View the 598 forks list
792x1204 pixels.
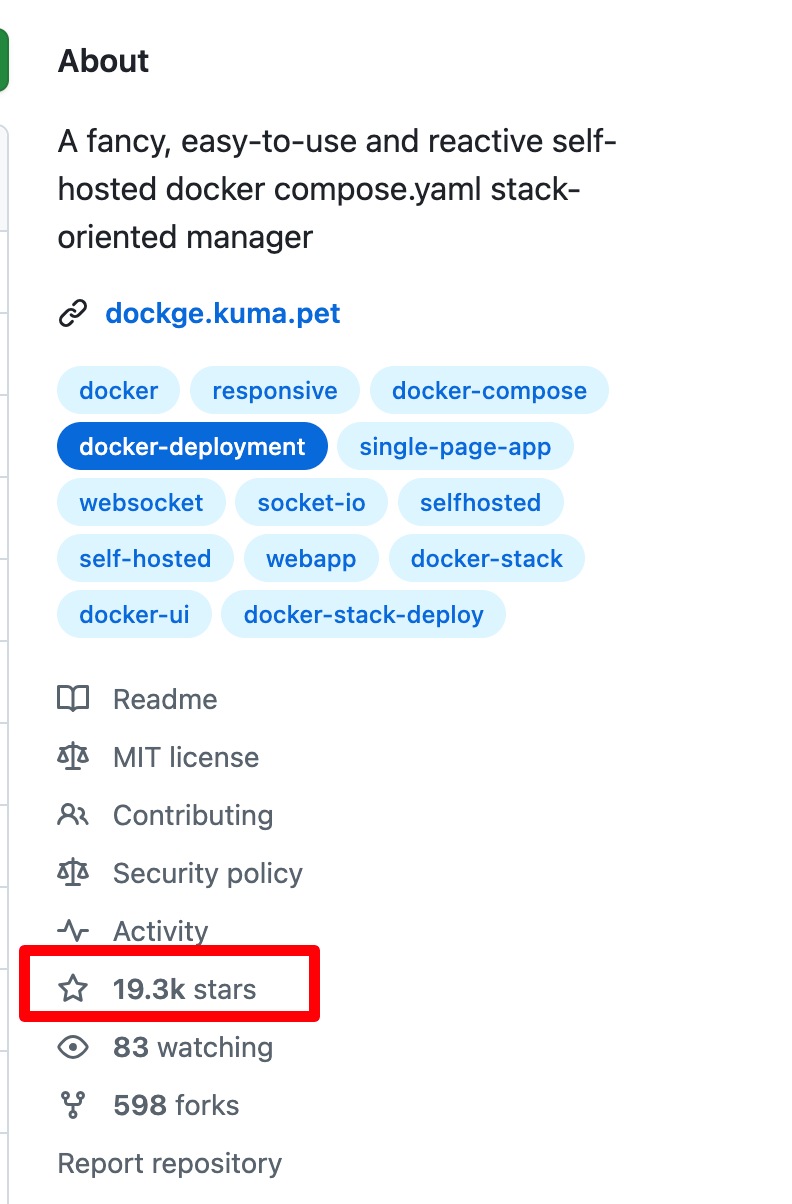(176, 1105)
